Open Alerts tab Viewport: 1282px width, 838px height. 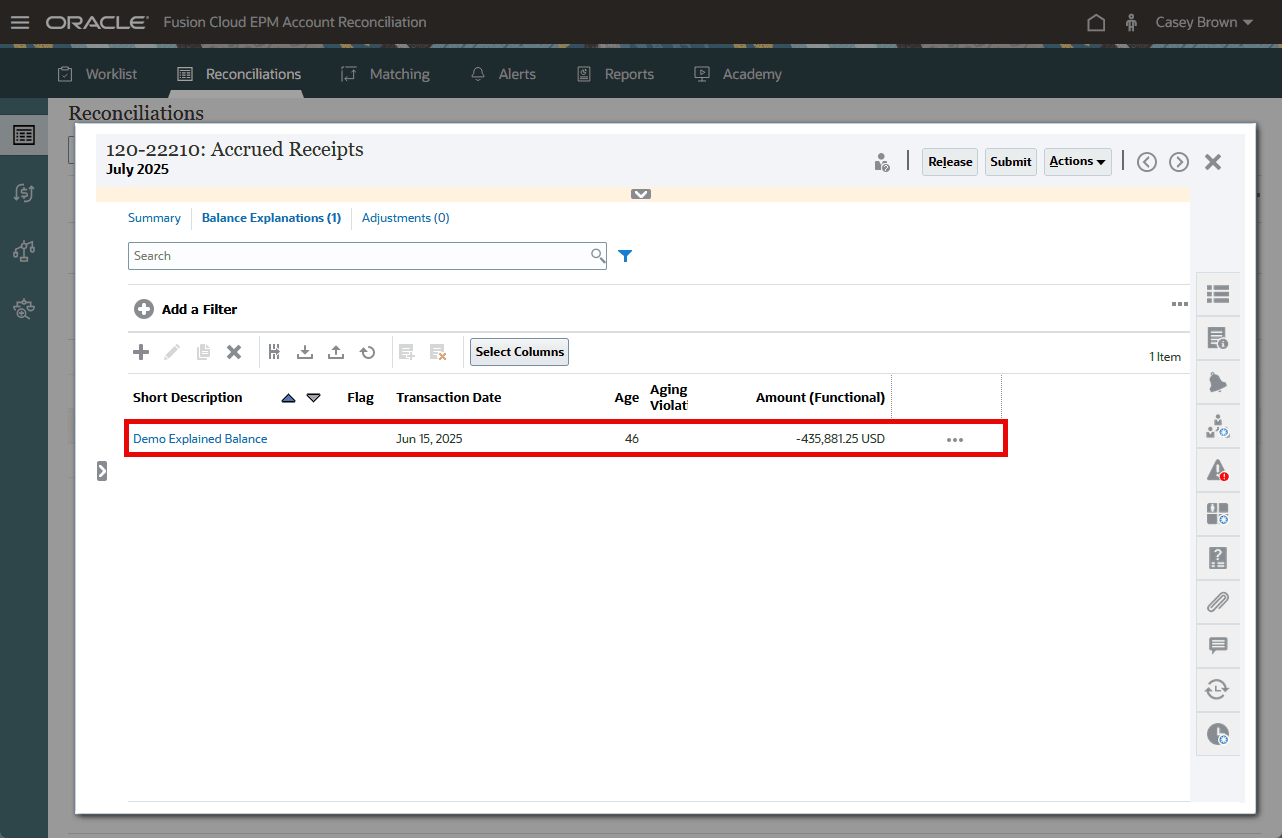[503, 74]
